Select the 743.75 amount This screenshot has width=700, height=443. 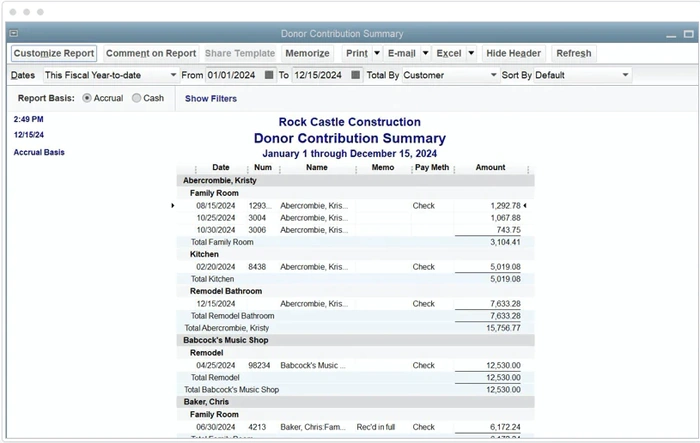(x=508, y=230)
